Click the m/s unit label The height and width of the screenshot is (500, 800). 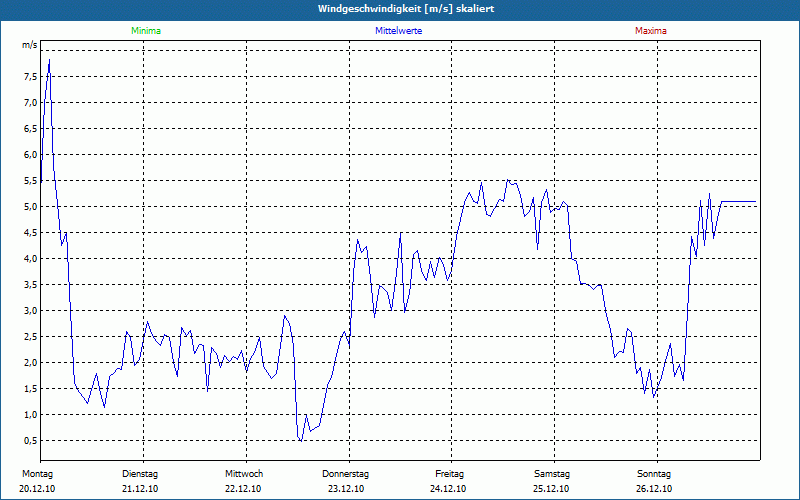click(x=30, y=45)
